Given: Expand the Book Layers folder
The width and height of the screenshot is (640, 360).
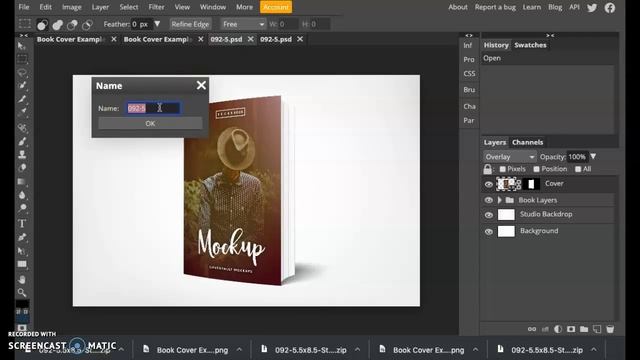Looking at the screenshot, I should pos(500,200).
